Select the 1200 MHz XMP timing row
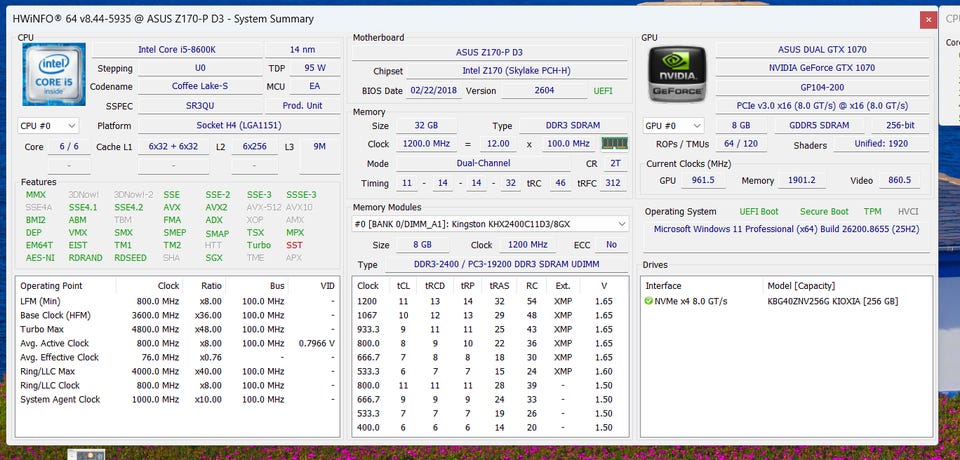This screenshot has width=960, height=460. [490, 301]
